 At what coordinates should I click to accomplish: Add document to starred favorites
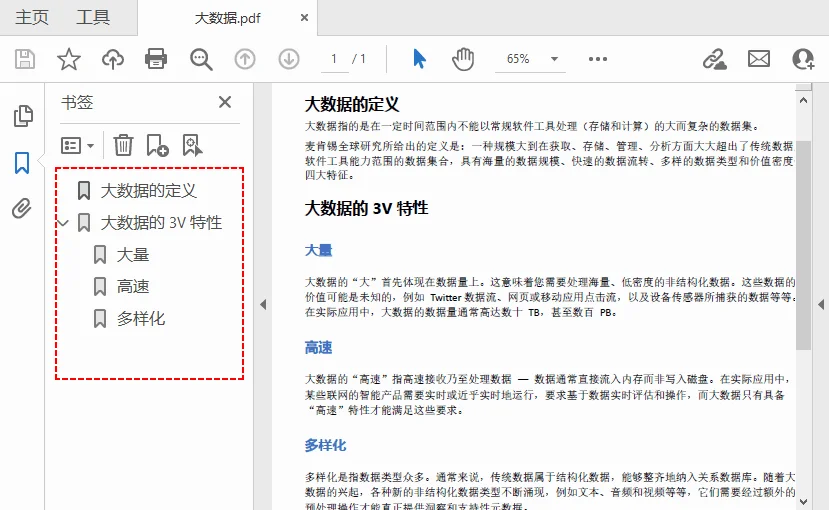tap(69, 59)
